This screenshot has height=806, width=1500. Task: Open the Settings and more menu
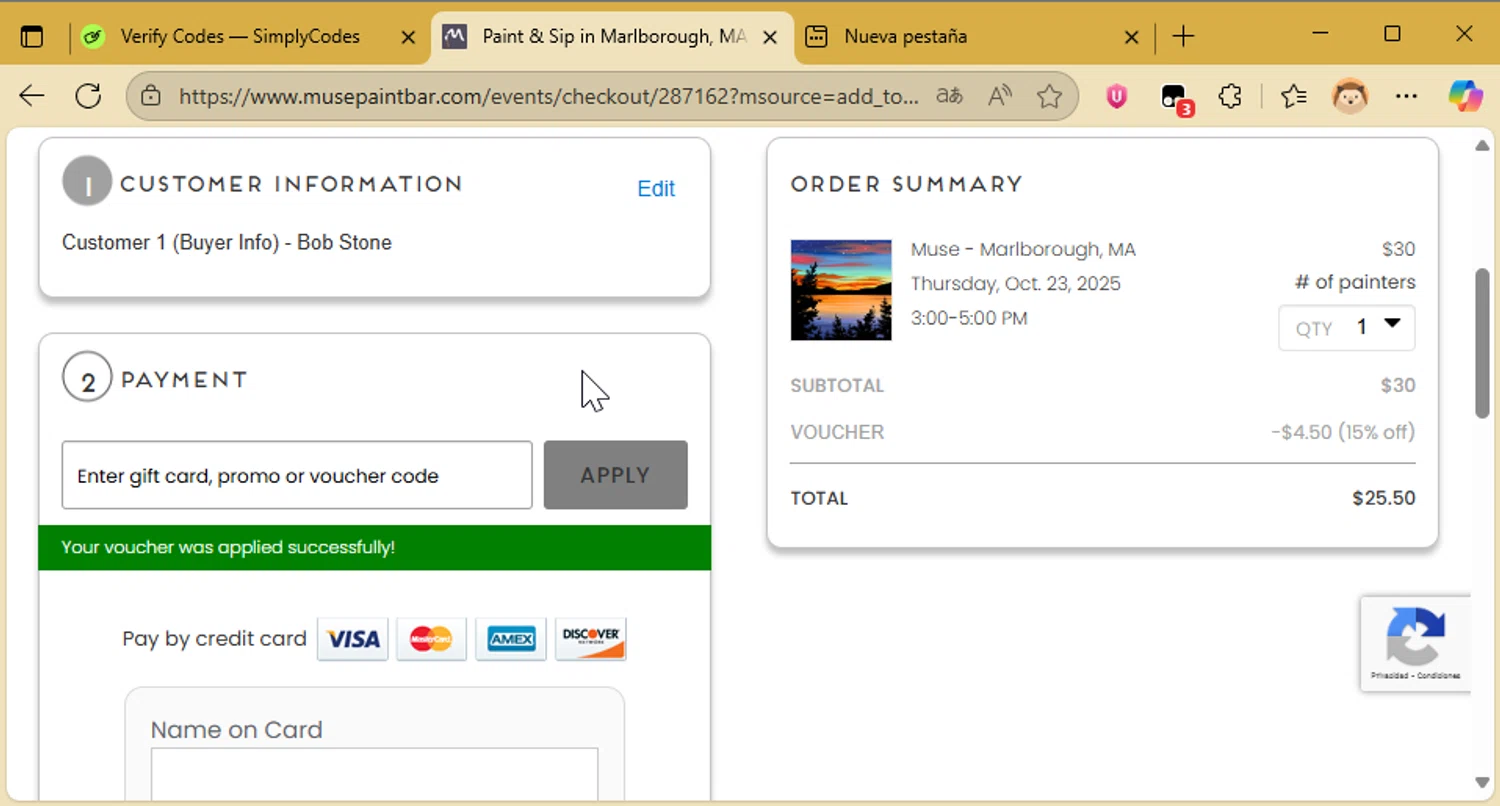point(1406,96)
